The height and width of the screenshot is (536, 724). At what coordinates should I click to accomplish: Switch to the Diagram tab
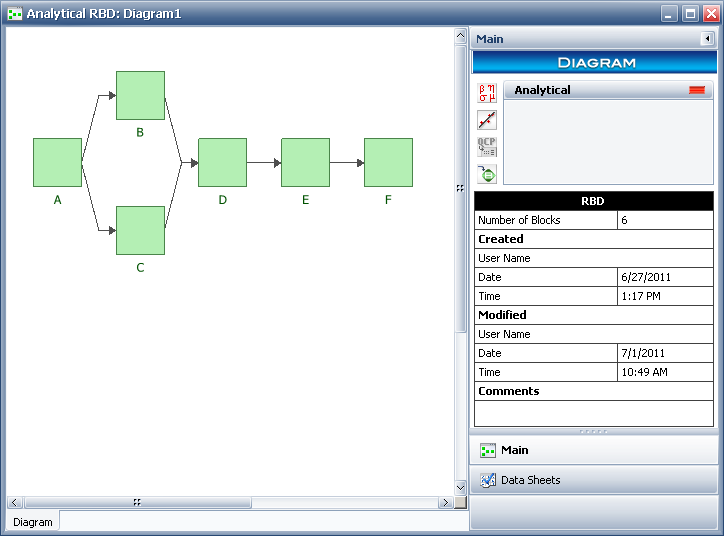33,522
